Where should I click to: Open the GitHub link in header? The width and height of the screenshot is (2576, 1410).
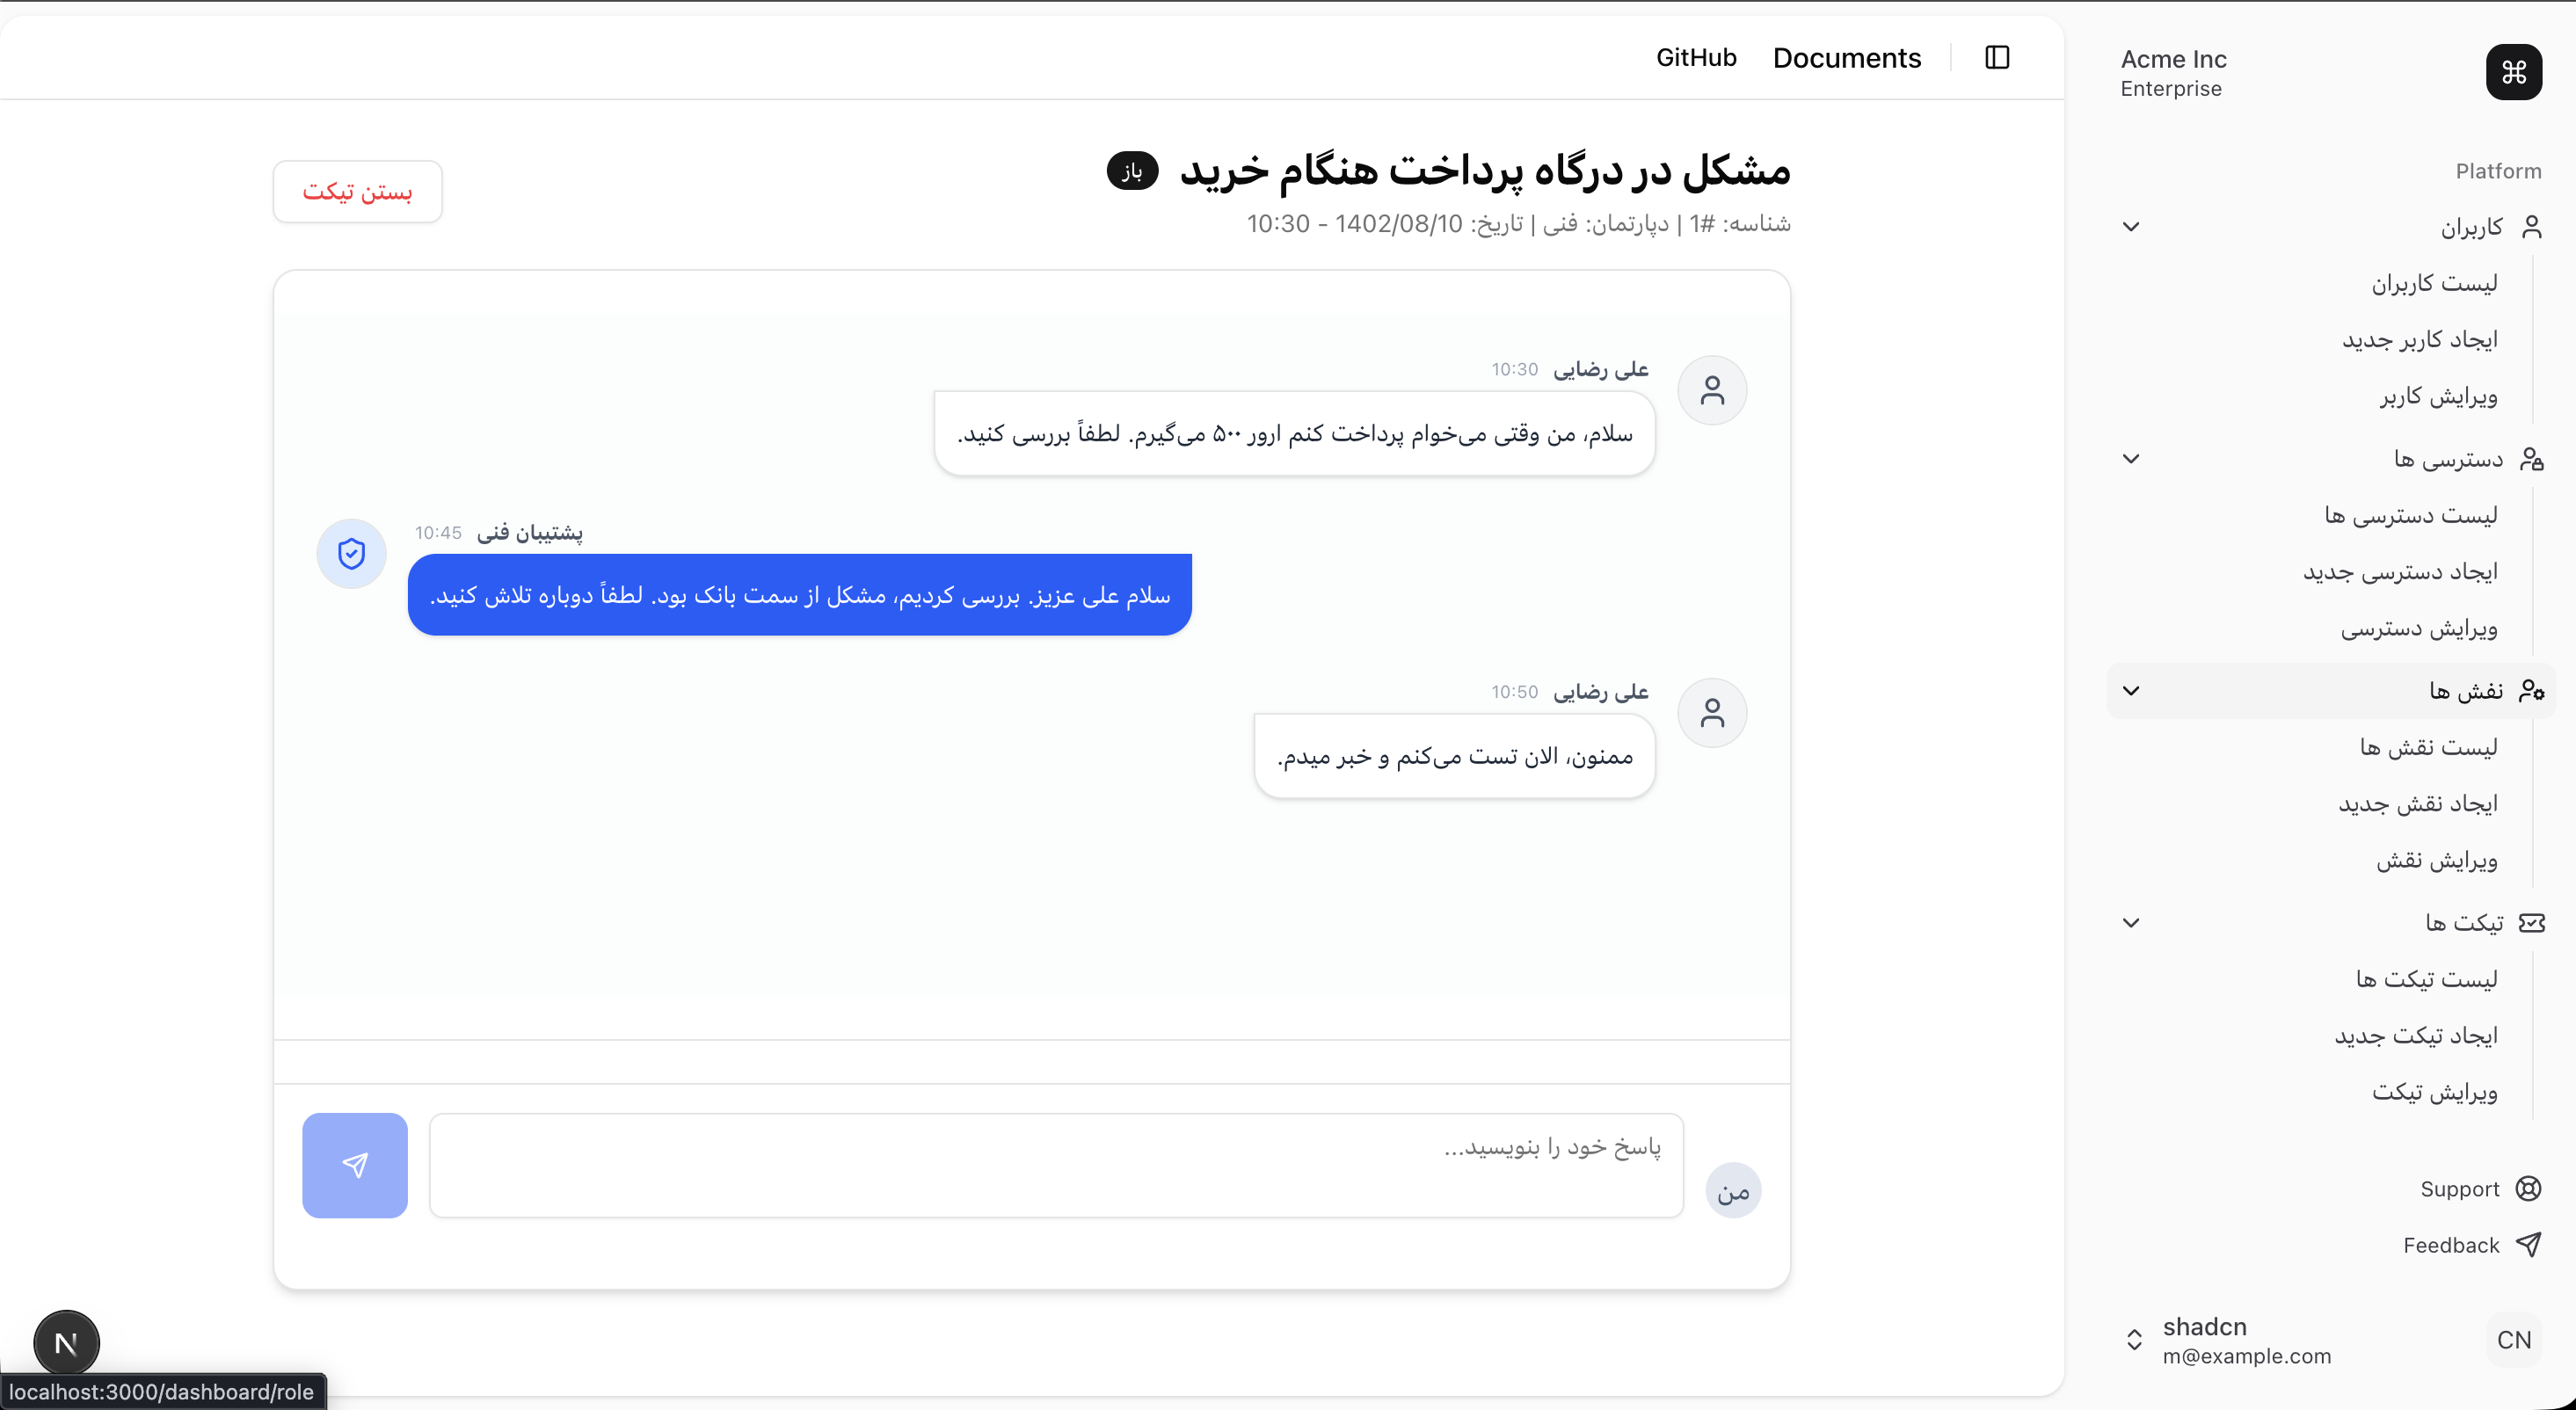[x=1696, y=58]
